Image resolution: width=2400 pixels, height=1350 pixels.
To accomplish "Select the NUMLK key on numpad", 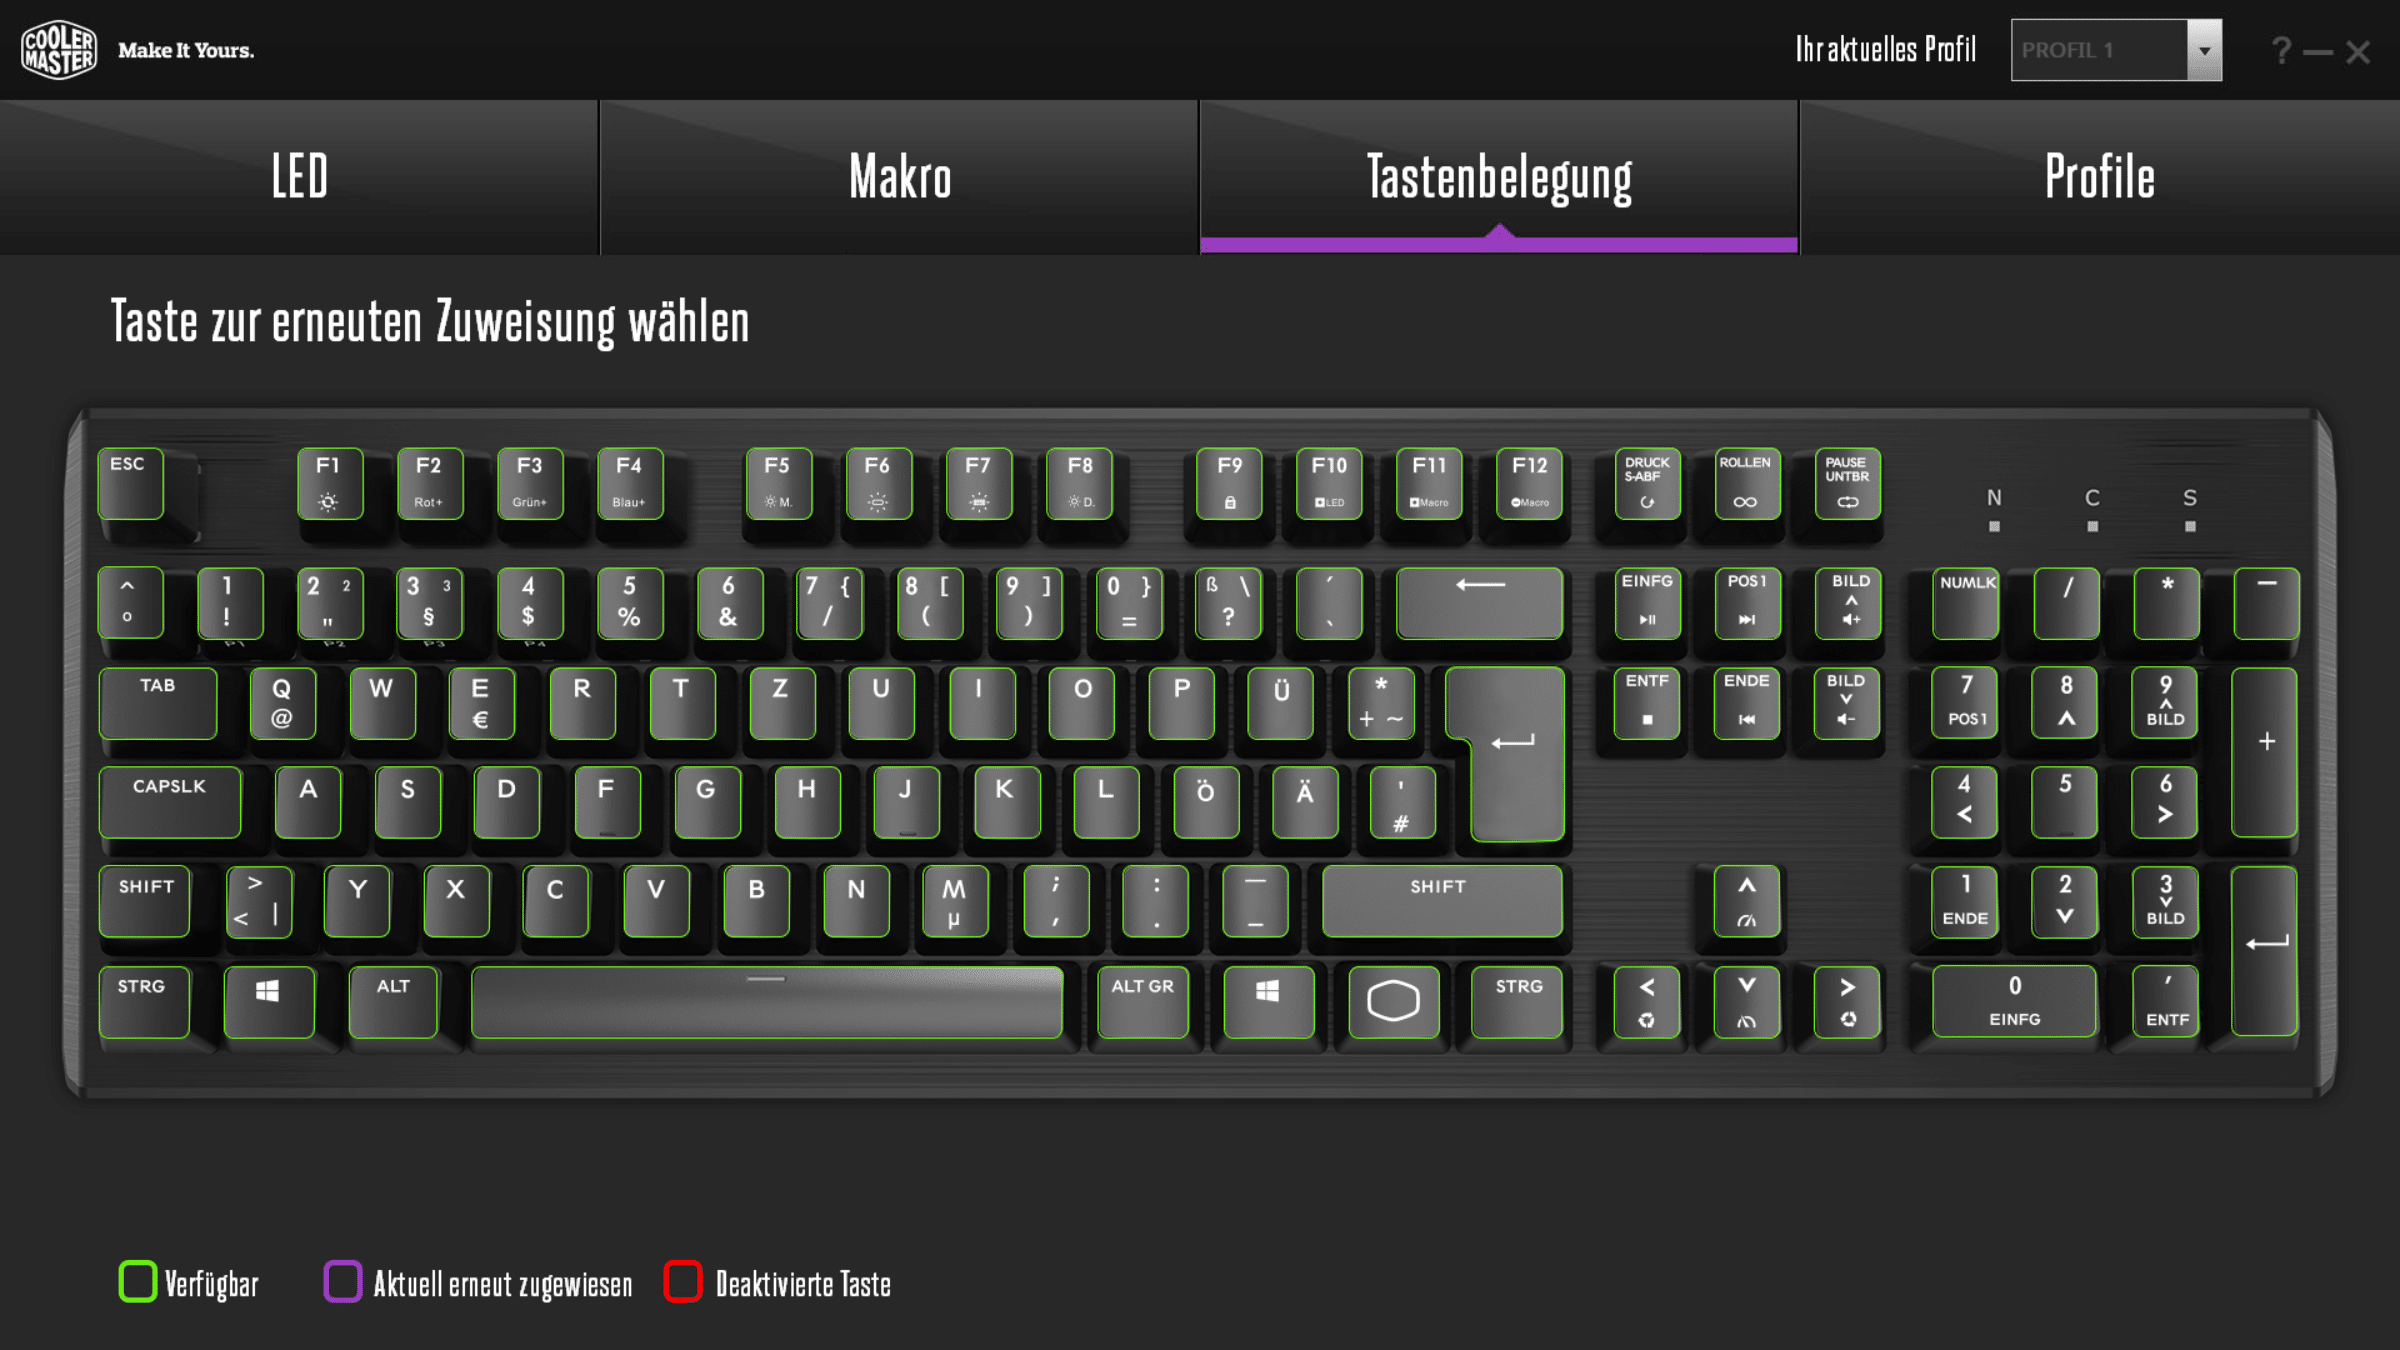I will [x=1966, y=603].
